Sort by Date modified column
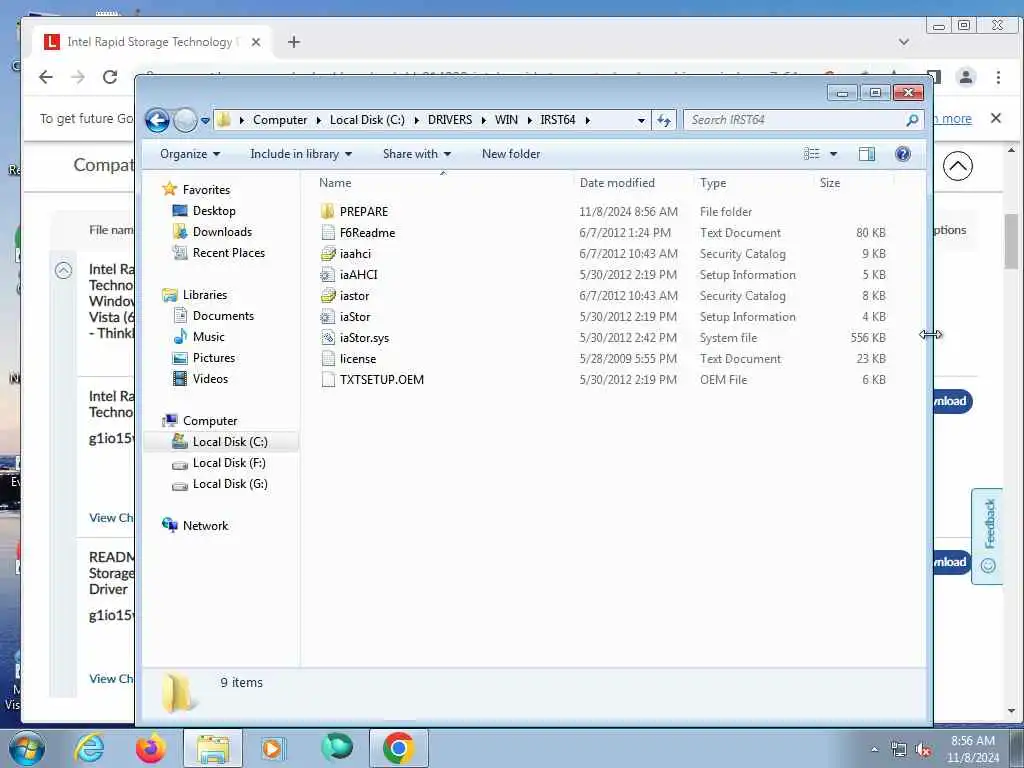This screenshot has width=1024, height=768. [x=616, y=183]
